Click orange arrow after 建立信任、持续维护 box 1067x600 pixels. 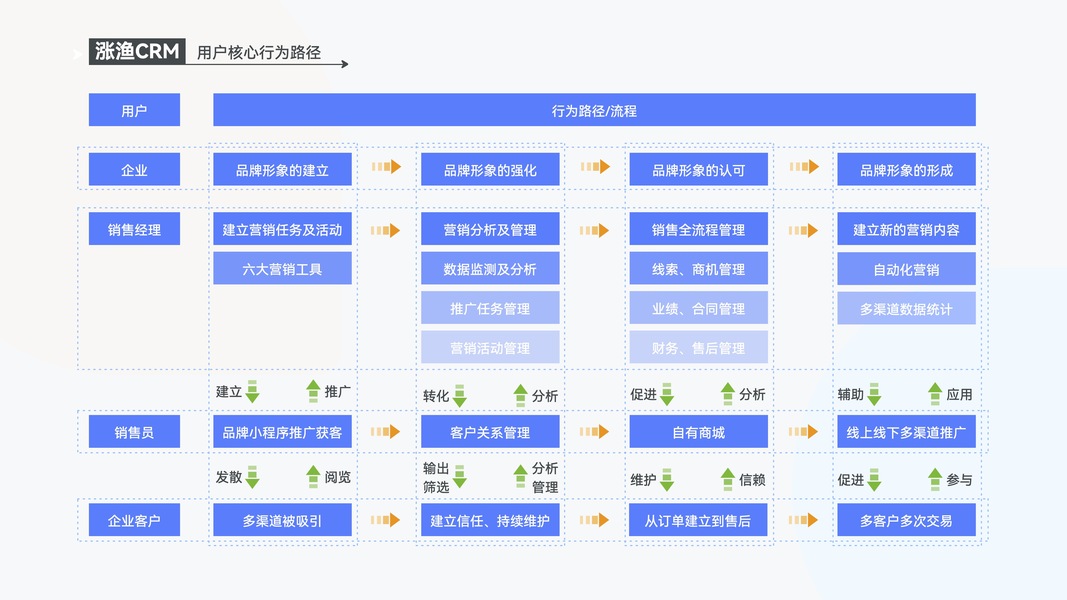594,520
